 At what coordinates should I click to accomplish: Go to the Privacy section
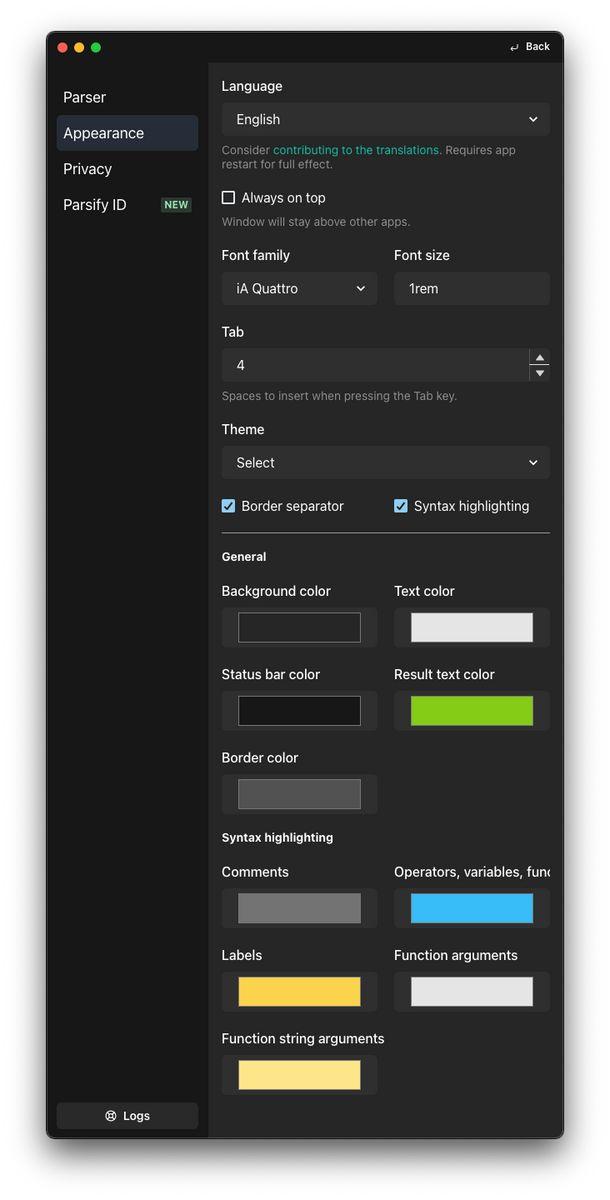[x=88, y=169]
